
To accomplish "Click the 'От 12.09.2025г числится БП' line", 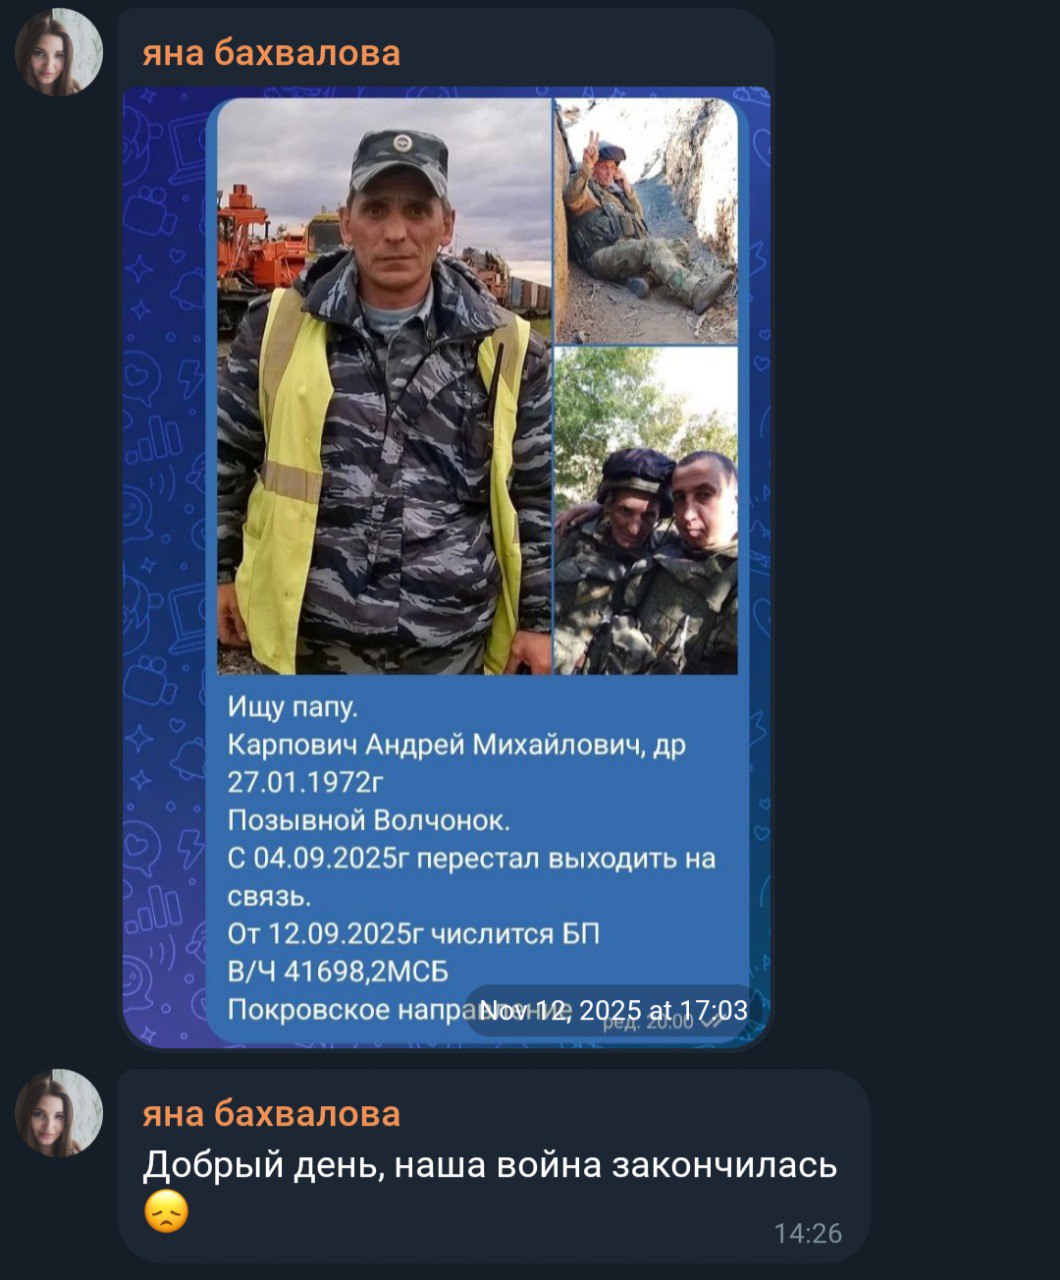I will click(x=414, y=934).
